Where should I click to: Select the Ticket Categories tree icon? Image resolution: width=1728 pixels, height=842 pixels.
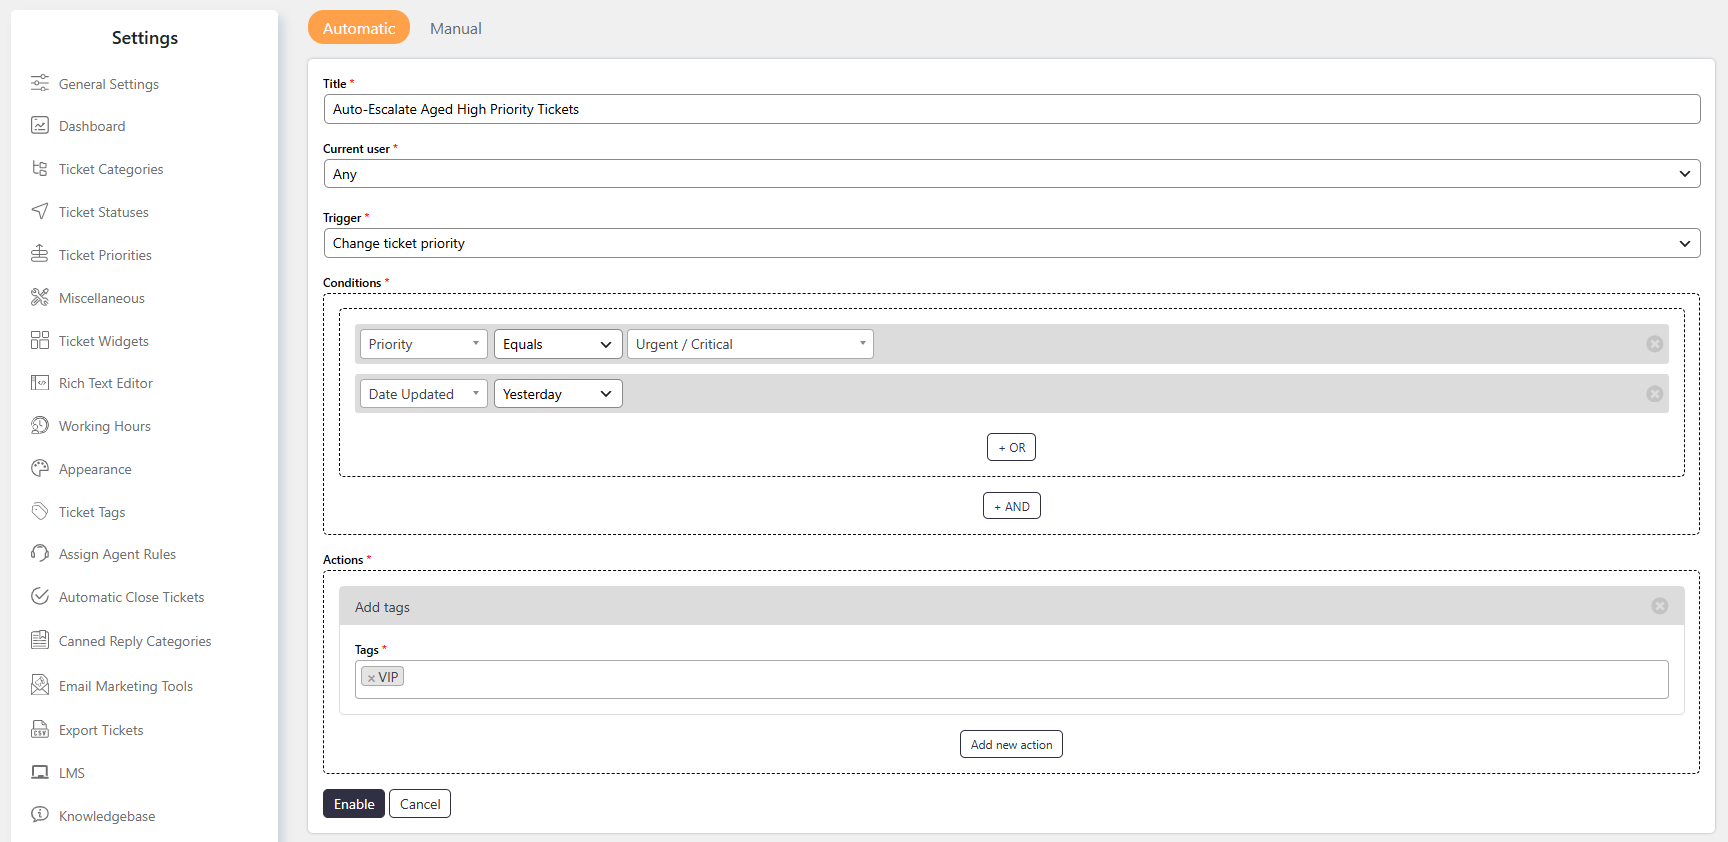[40, 168]
